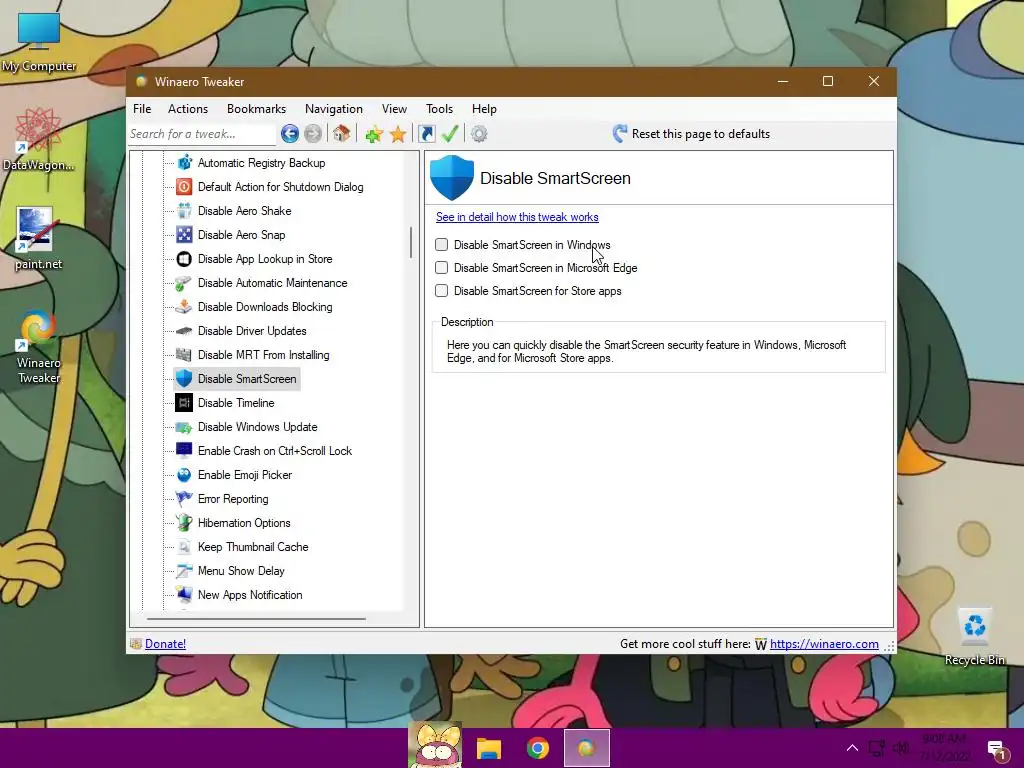Add bookmark with the green plus star
Image resolution: width=1024 pixels, height=768 pixels.
pyautogui.click(x=374, y=135)
